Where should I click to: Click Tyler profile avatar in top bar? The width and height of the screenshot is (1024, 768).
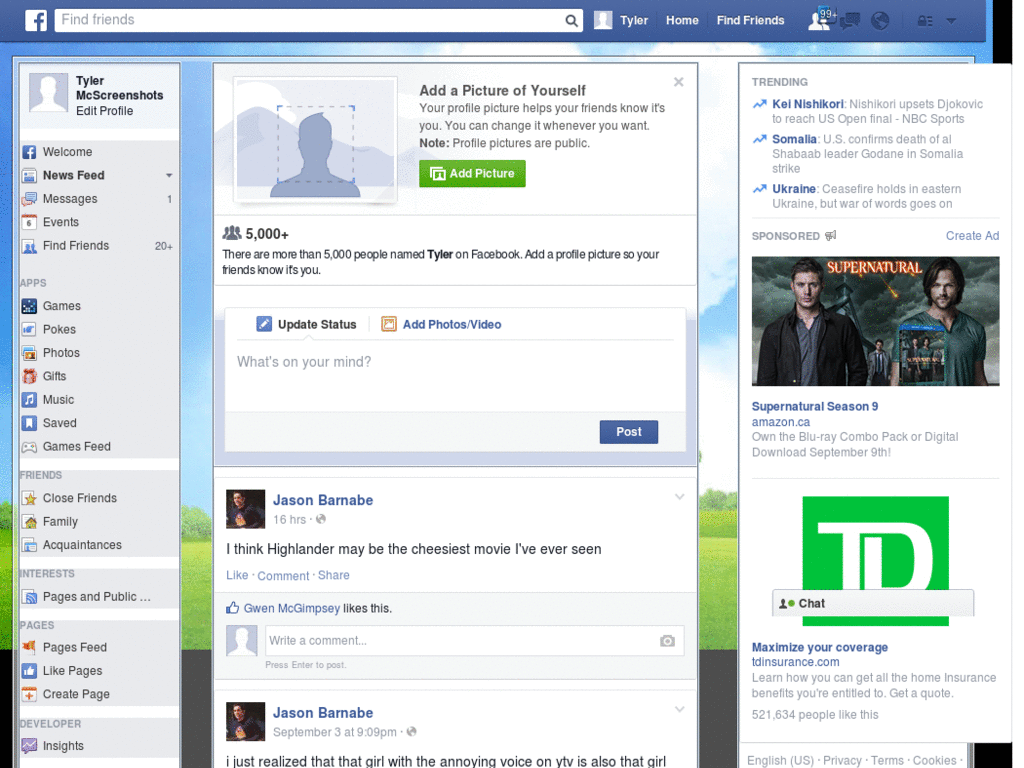(x=603, y=20)
